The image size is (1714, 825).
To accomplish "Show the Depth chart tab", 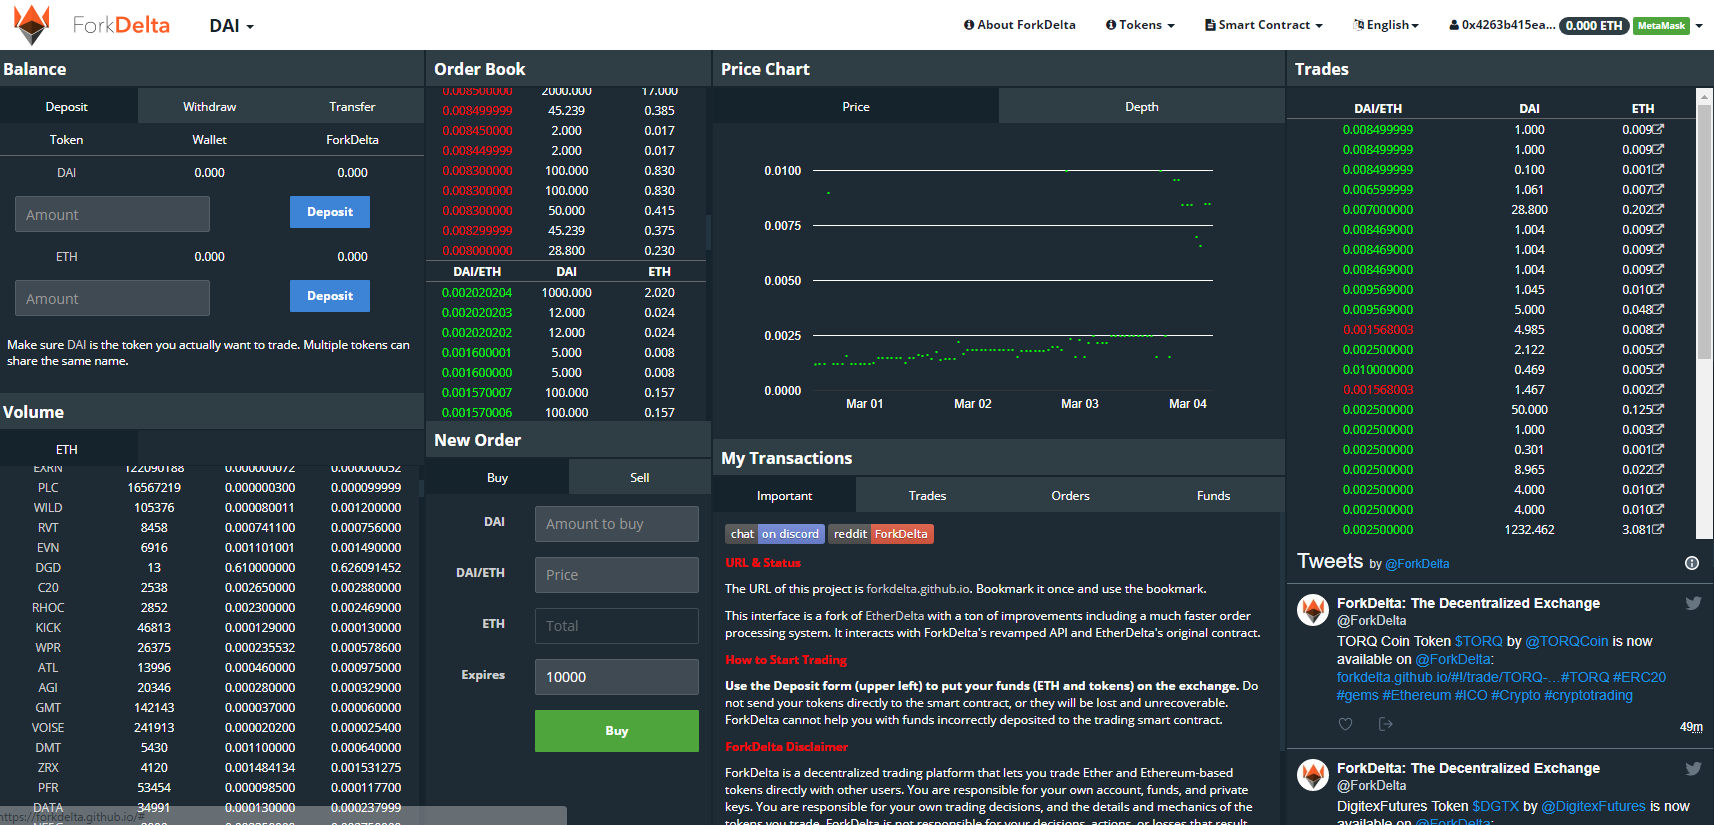I will 1142,106.
